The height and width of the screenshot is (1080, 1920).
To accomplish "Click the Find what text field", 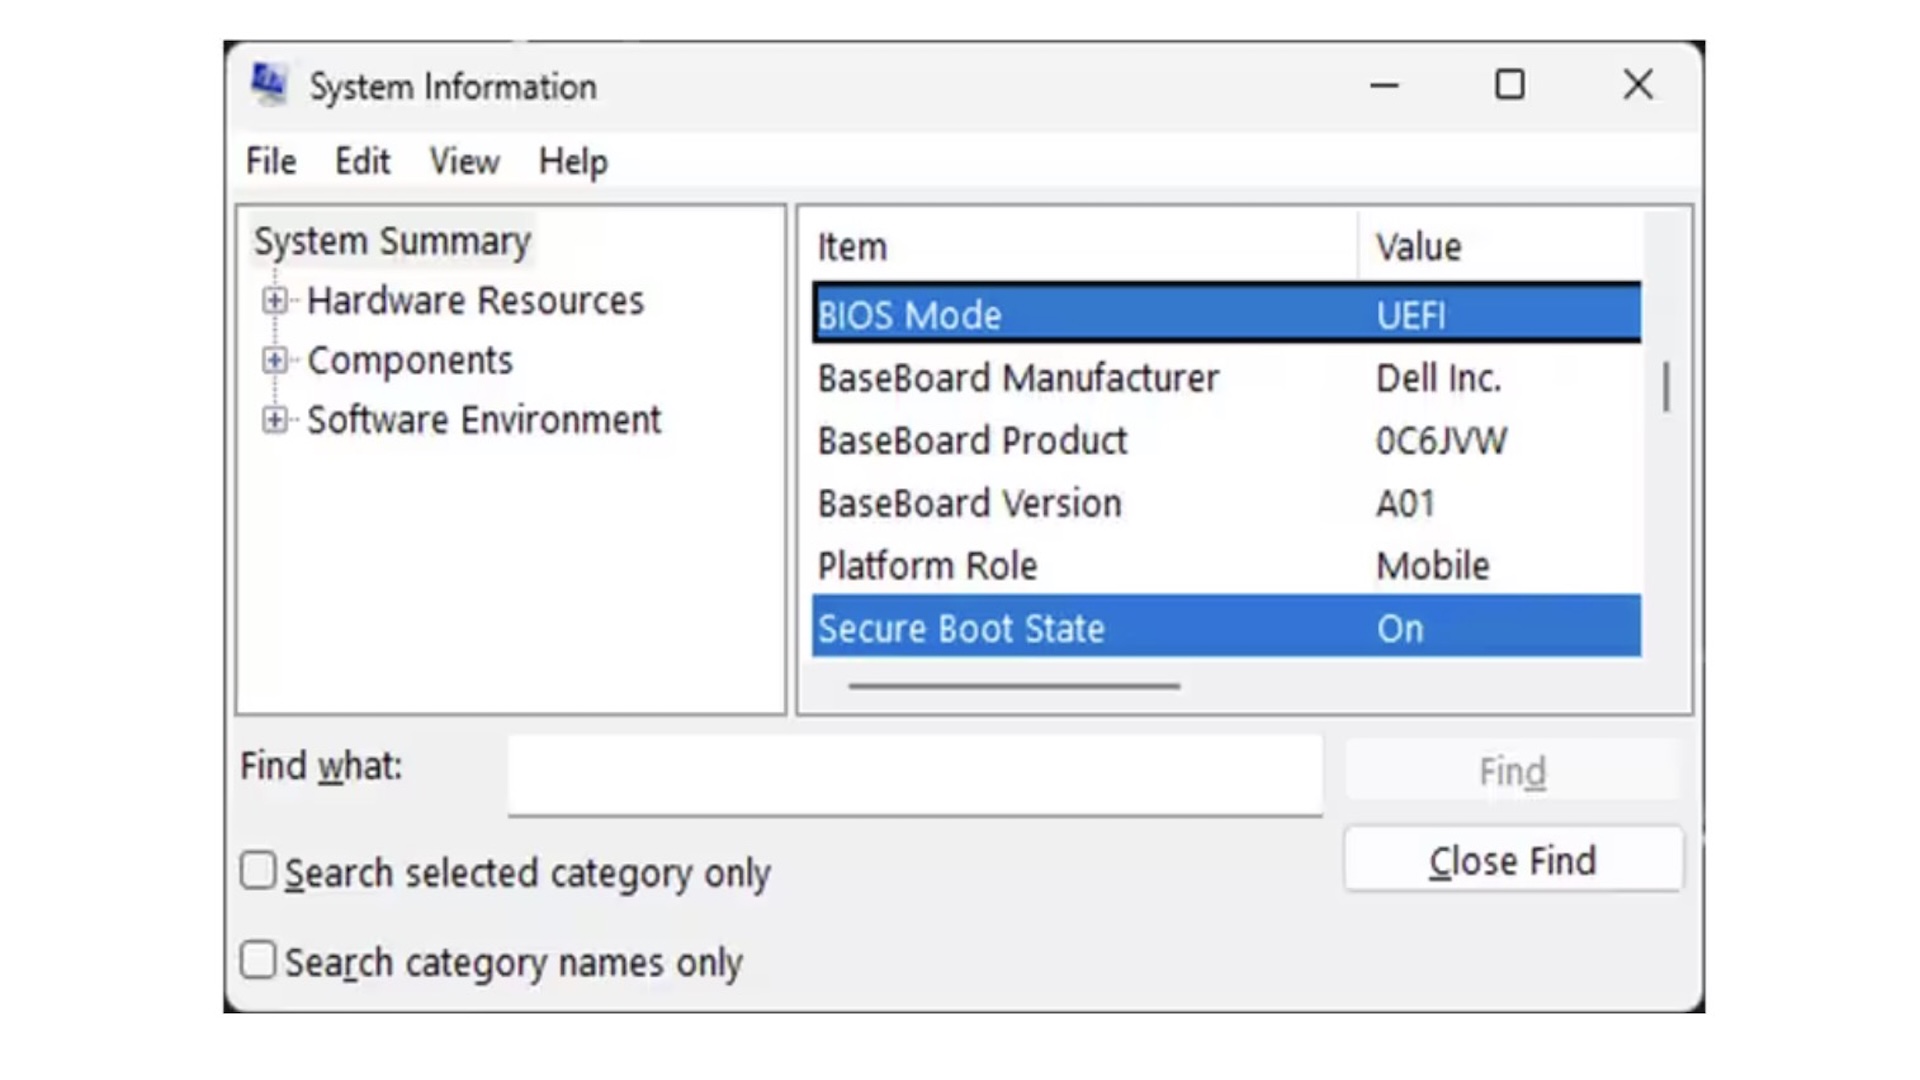I will [915, 773].
